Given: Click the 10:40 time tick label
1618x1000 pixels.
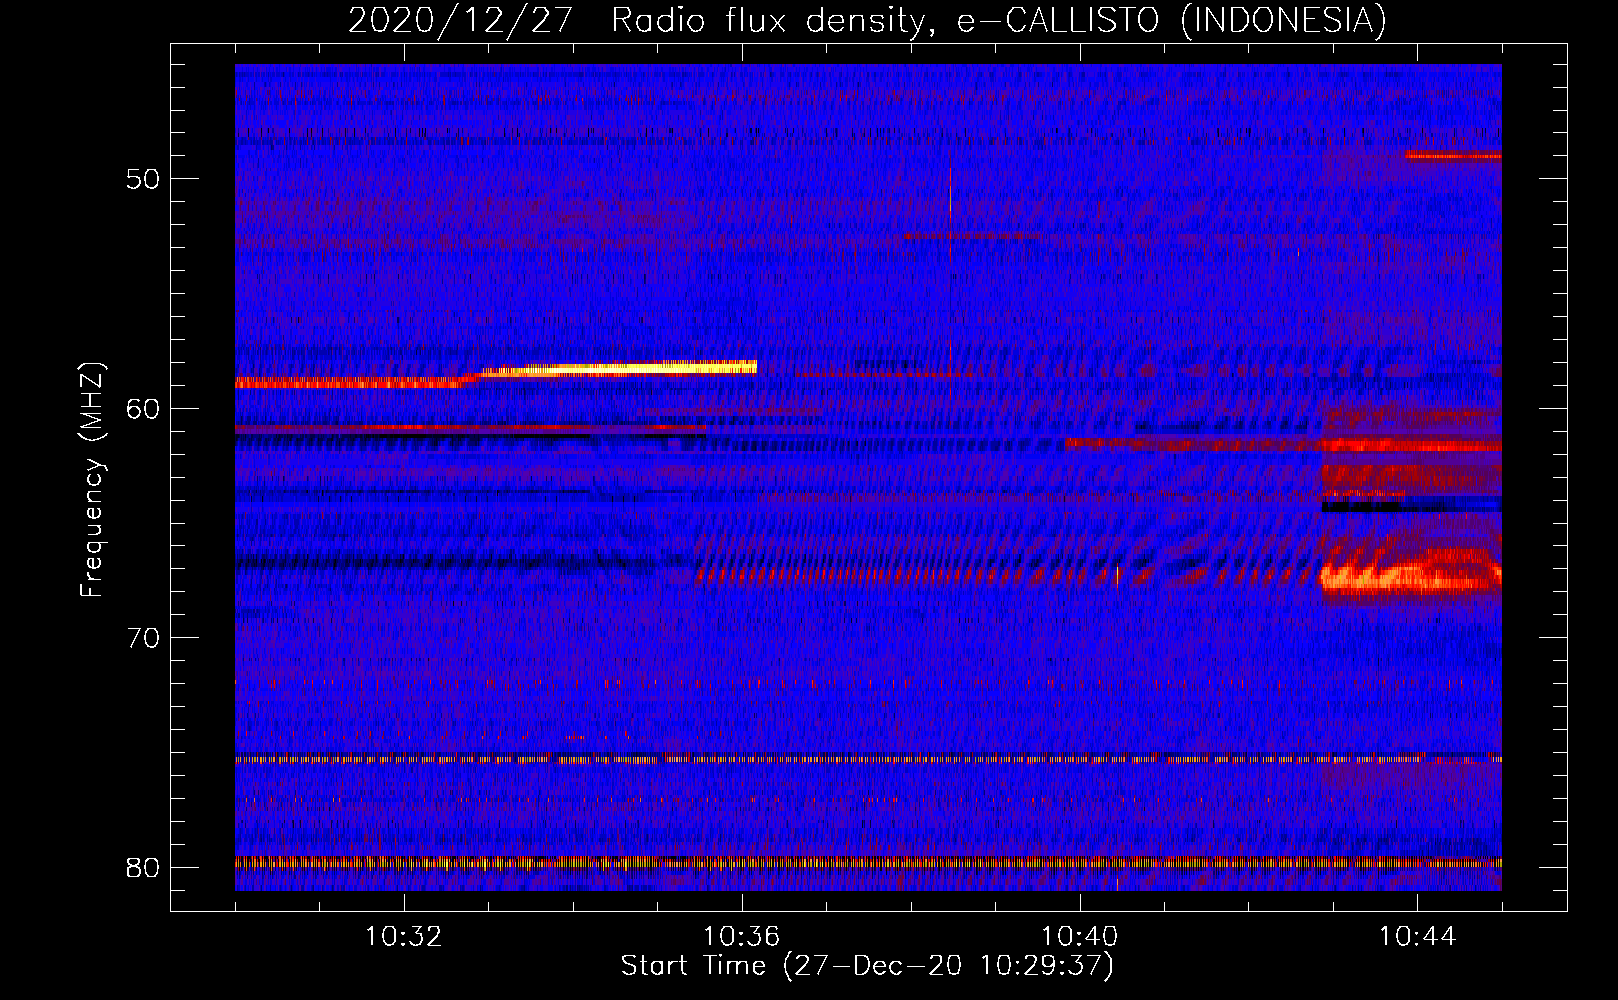Looking at the screenshot, I should [1079, 937].
